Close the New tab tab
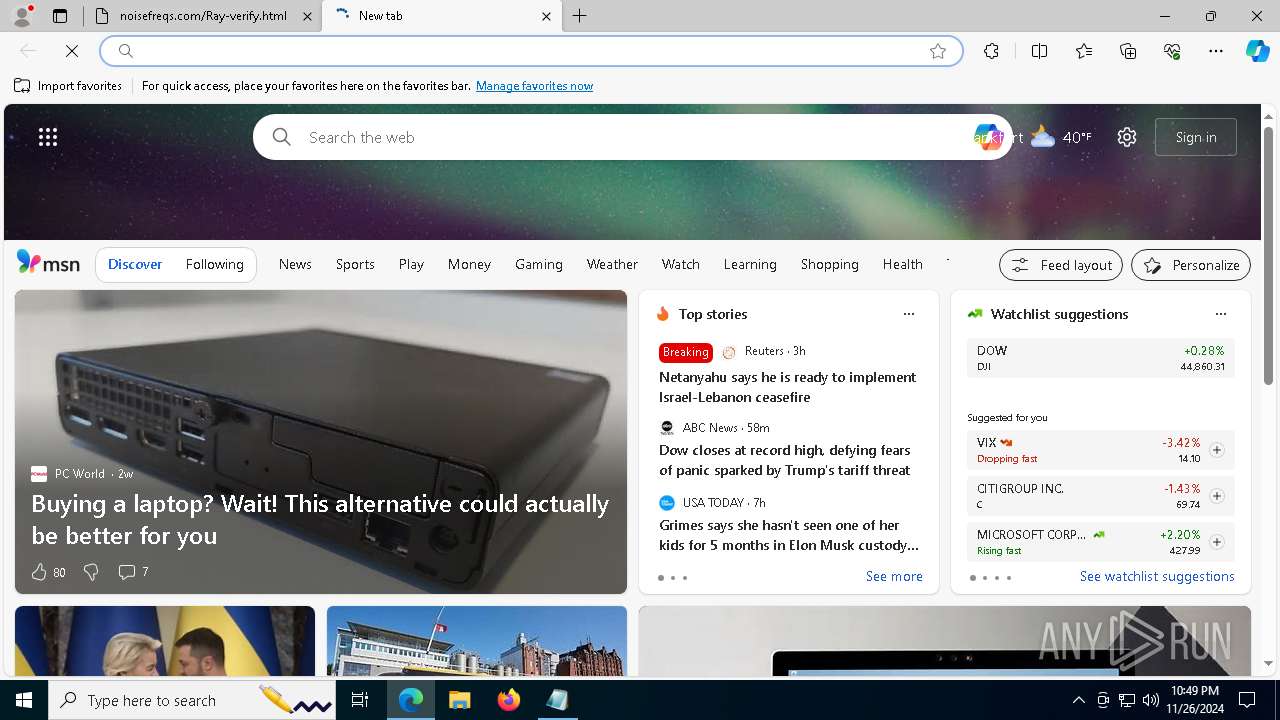 546,16
